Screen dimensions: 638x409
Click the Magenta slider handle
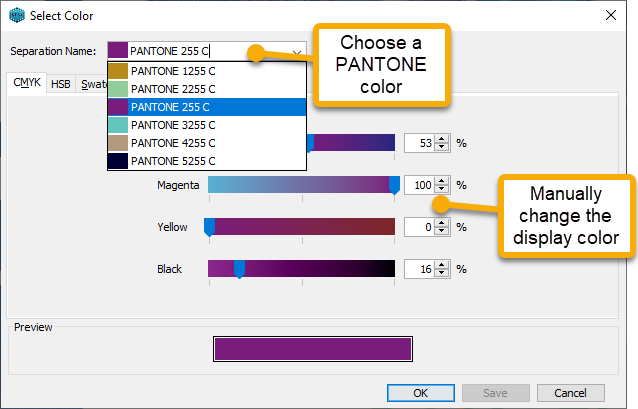(394, 185)
